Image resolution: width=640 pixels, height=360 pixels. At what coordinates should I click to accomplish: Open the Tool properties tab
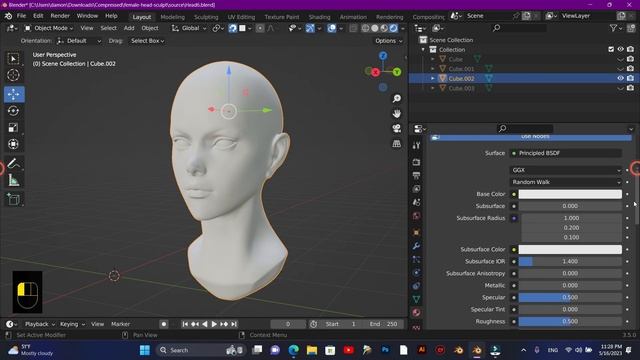pos(416,146)
